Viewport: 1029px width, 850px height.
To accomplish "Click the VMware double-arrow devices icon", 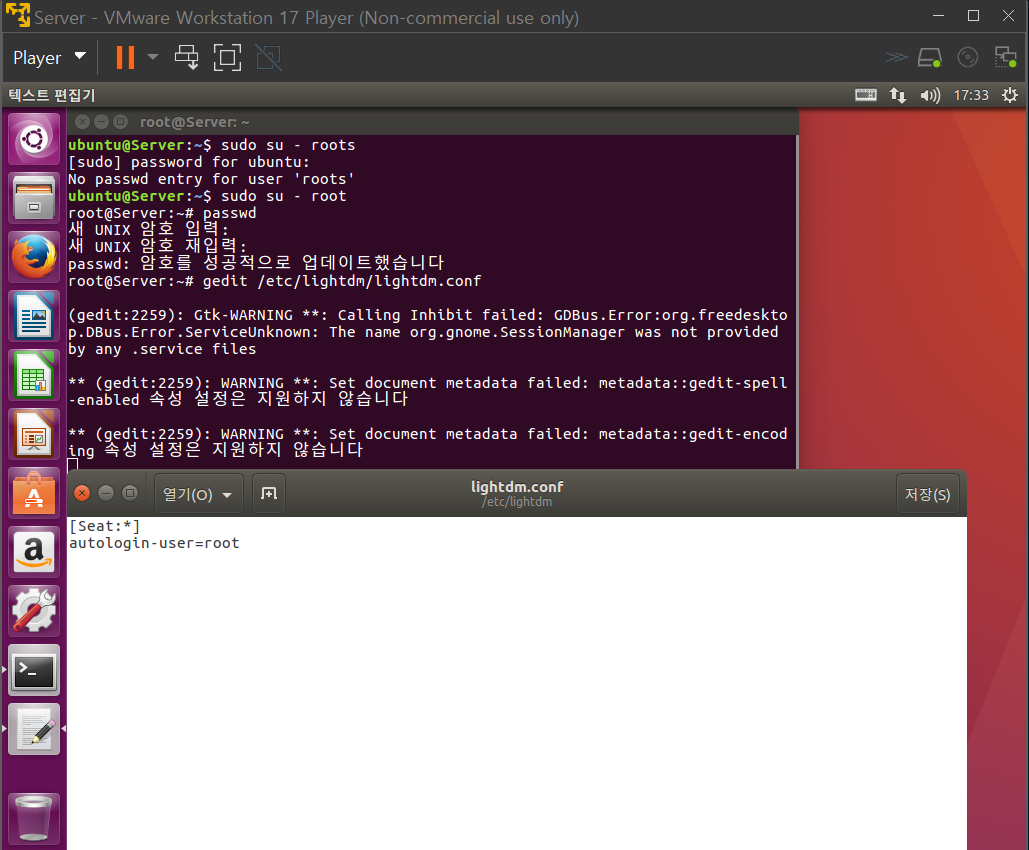I will 896,58.
